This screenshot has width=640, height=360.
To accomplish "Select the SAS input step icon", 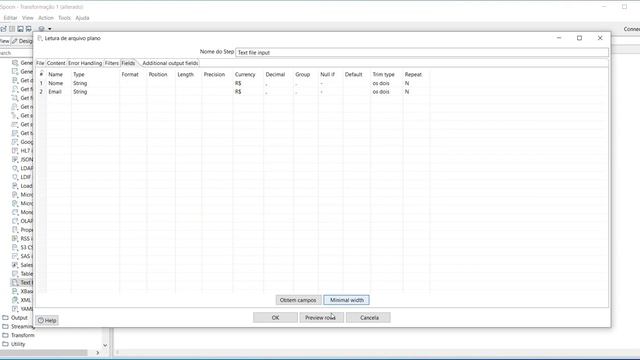I will pyautogui.click(x=15, y=256).
